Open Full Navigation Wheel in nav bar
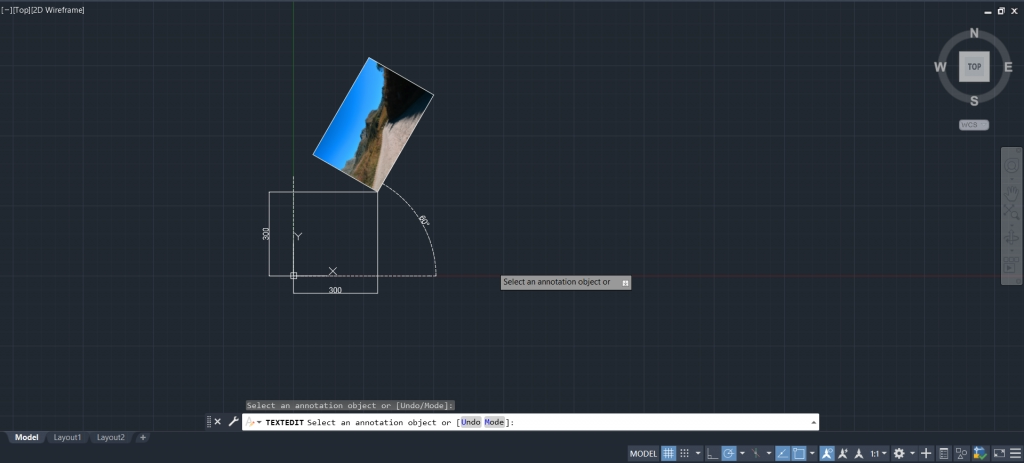This screenshot has height=463, width=1024. tap(1011, 166)
